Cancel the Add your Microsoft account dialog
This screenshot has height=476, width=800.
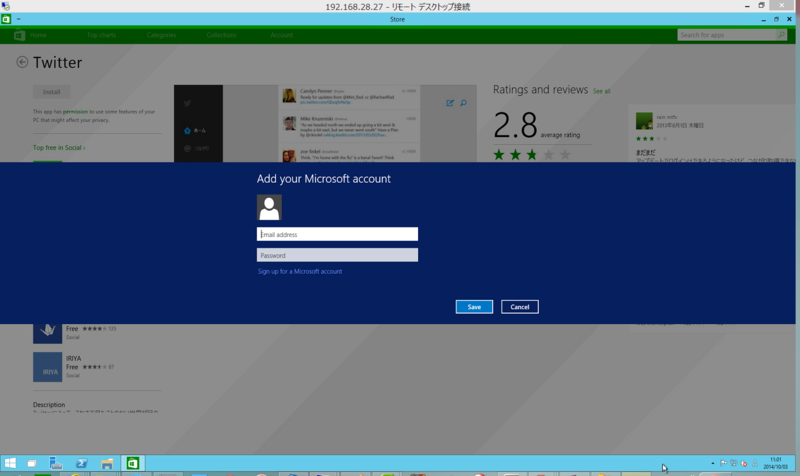click(519, 307)
